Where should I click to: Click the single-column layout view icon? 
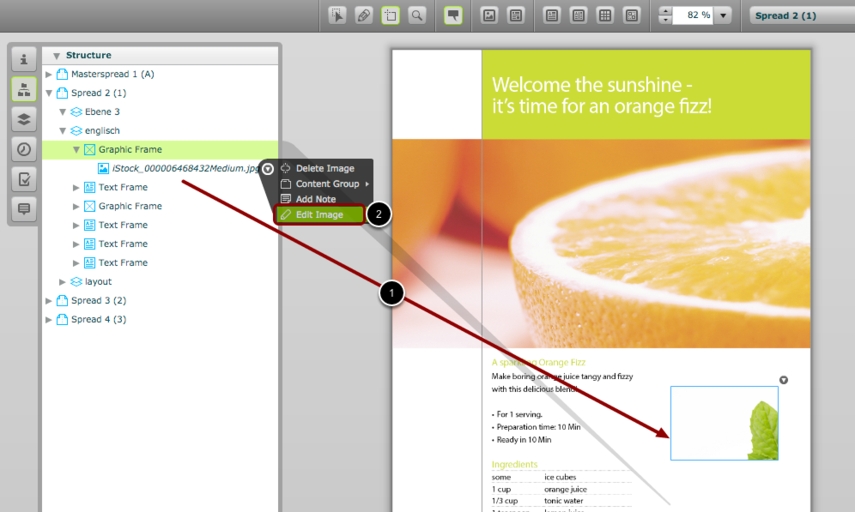[552, 15]
